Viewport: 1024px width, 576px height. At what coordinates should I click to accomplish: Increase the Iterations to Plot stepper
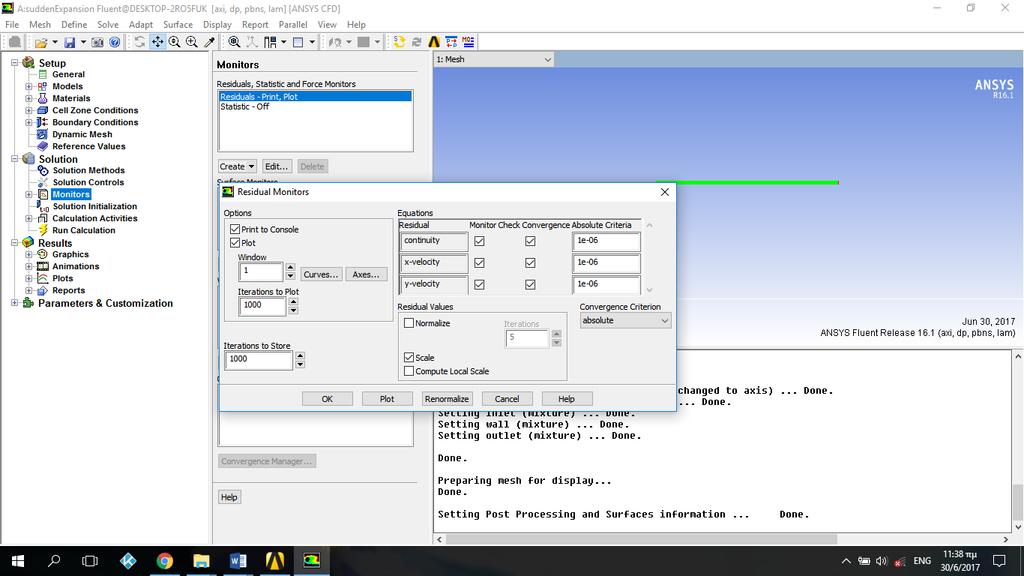pos(293,302)
